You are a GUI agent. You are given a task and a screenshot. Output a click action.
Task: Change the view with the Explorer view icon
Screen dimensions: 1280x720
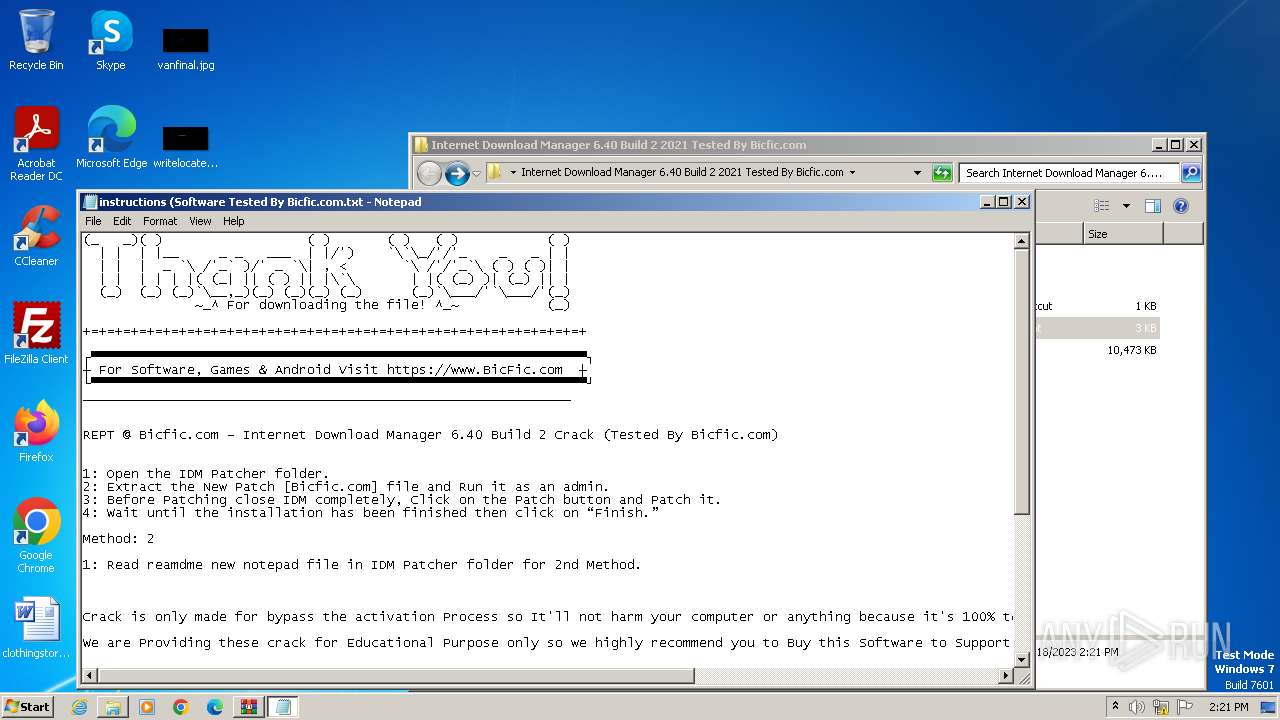tap(1102, 206)
